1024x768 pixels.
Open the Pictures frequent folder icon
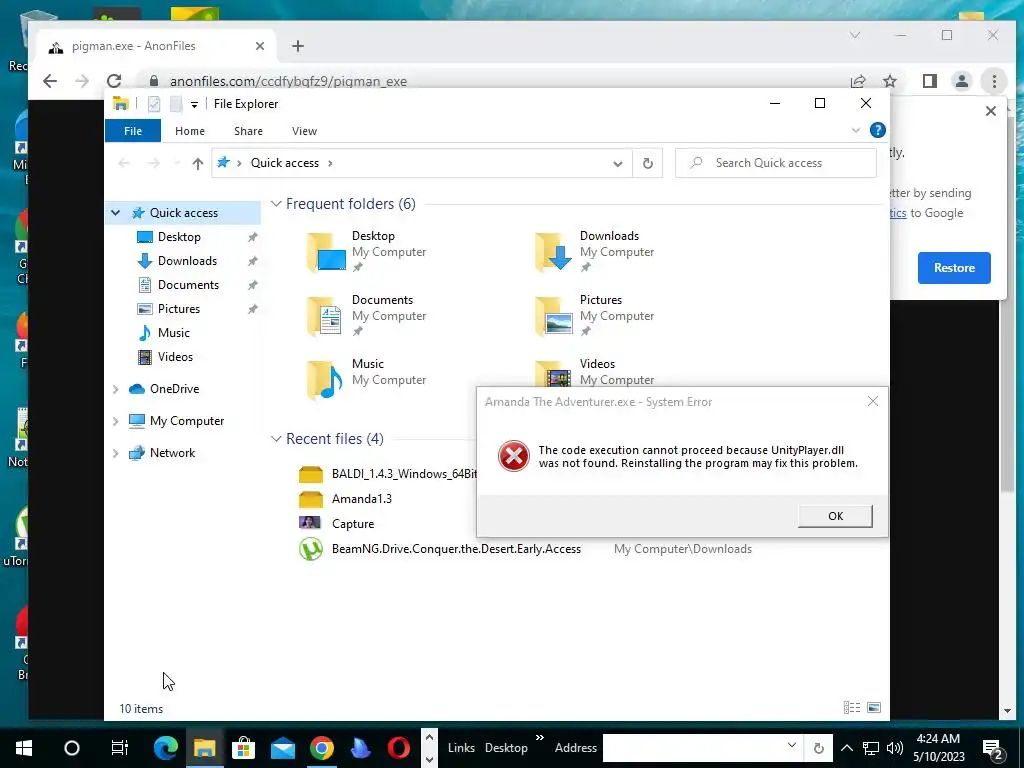(x=553, y=315)
